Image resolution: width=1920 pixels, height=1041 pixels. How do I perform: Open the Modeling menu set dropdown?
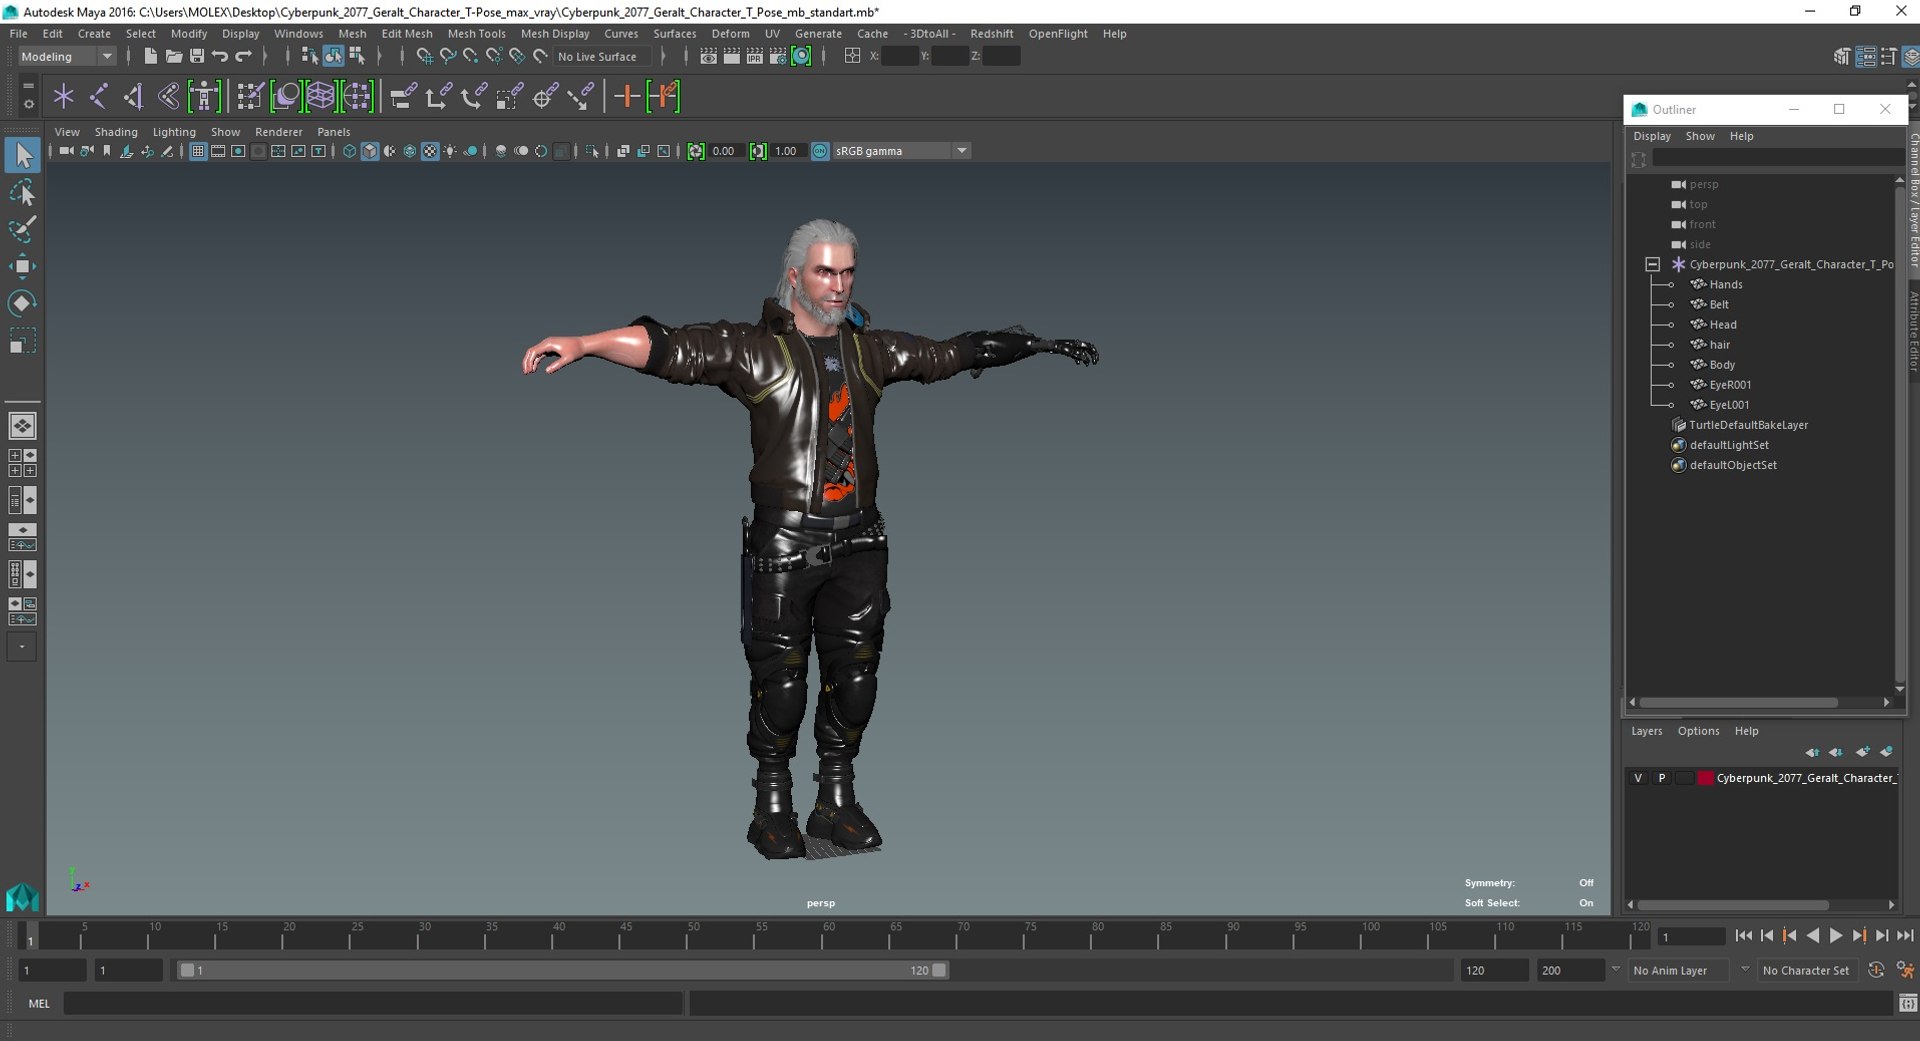click(67, 56)
